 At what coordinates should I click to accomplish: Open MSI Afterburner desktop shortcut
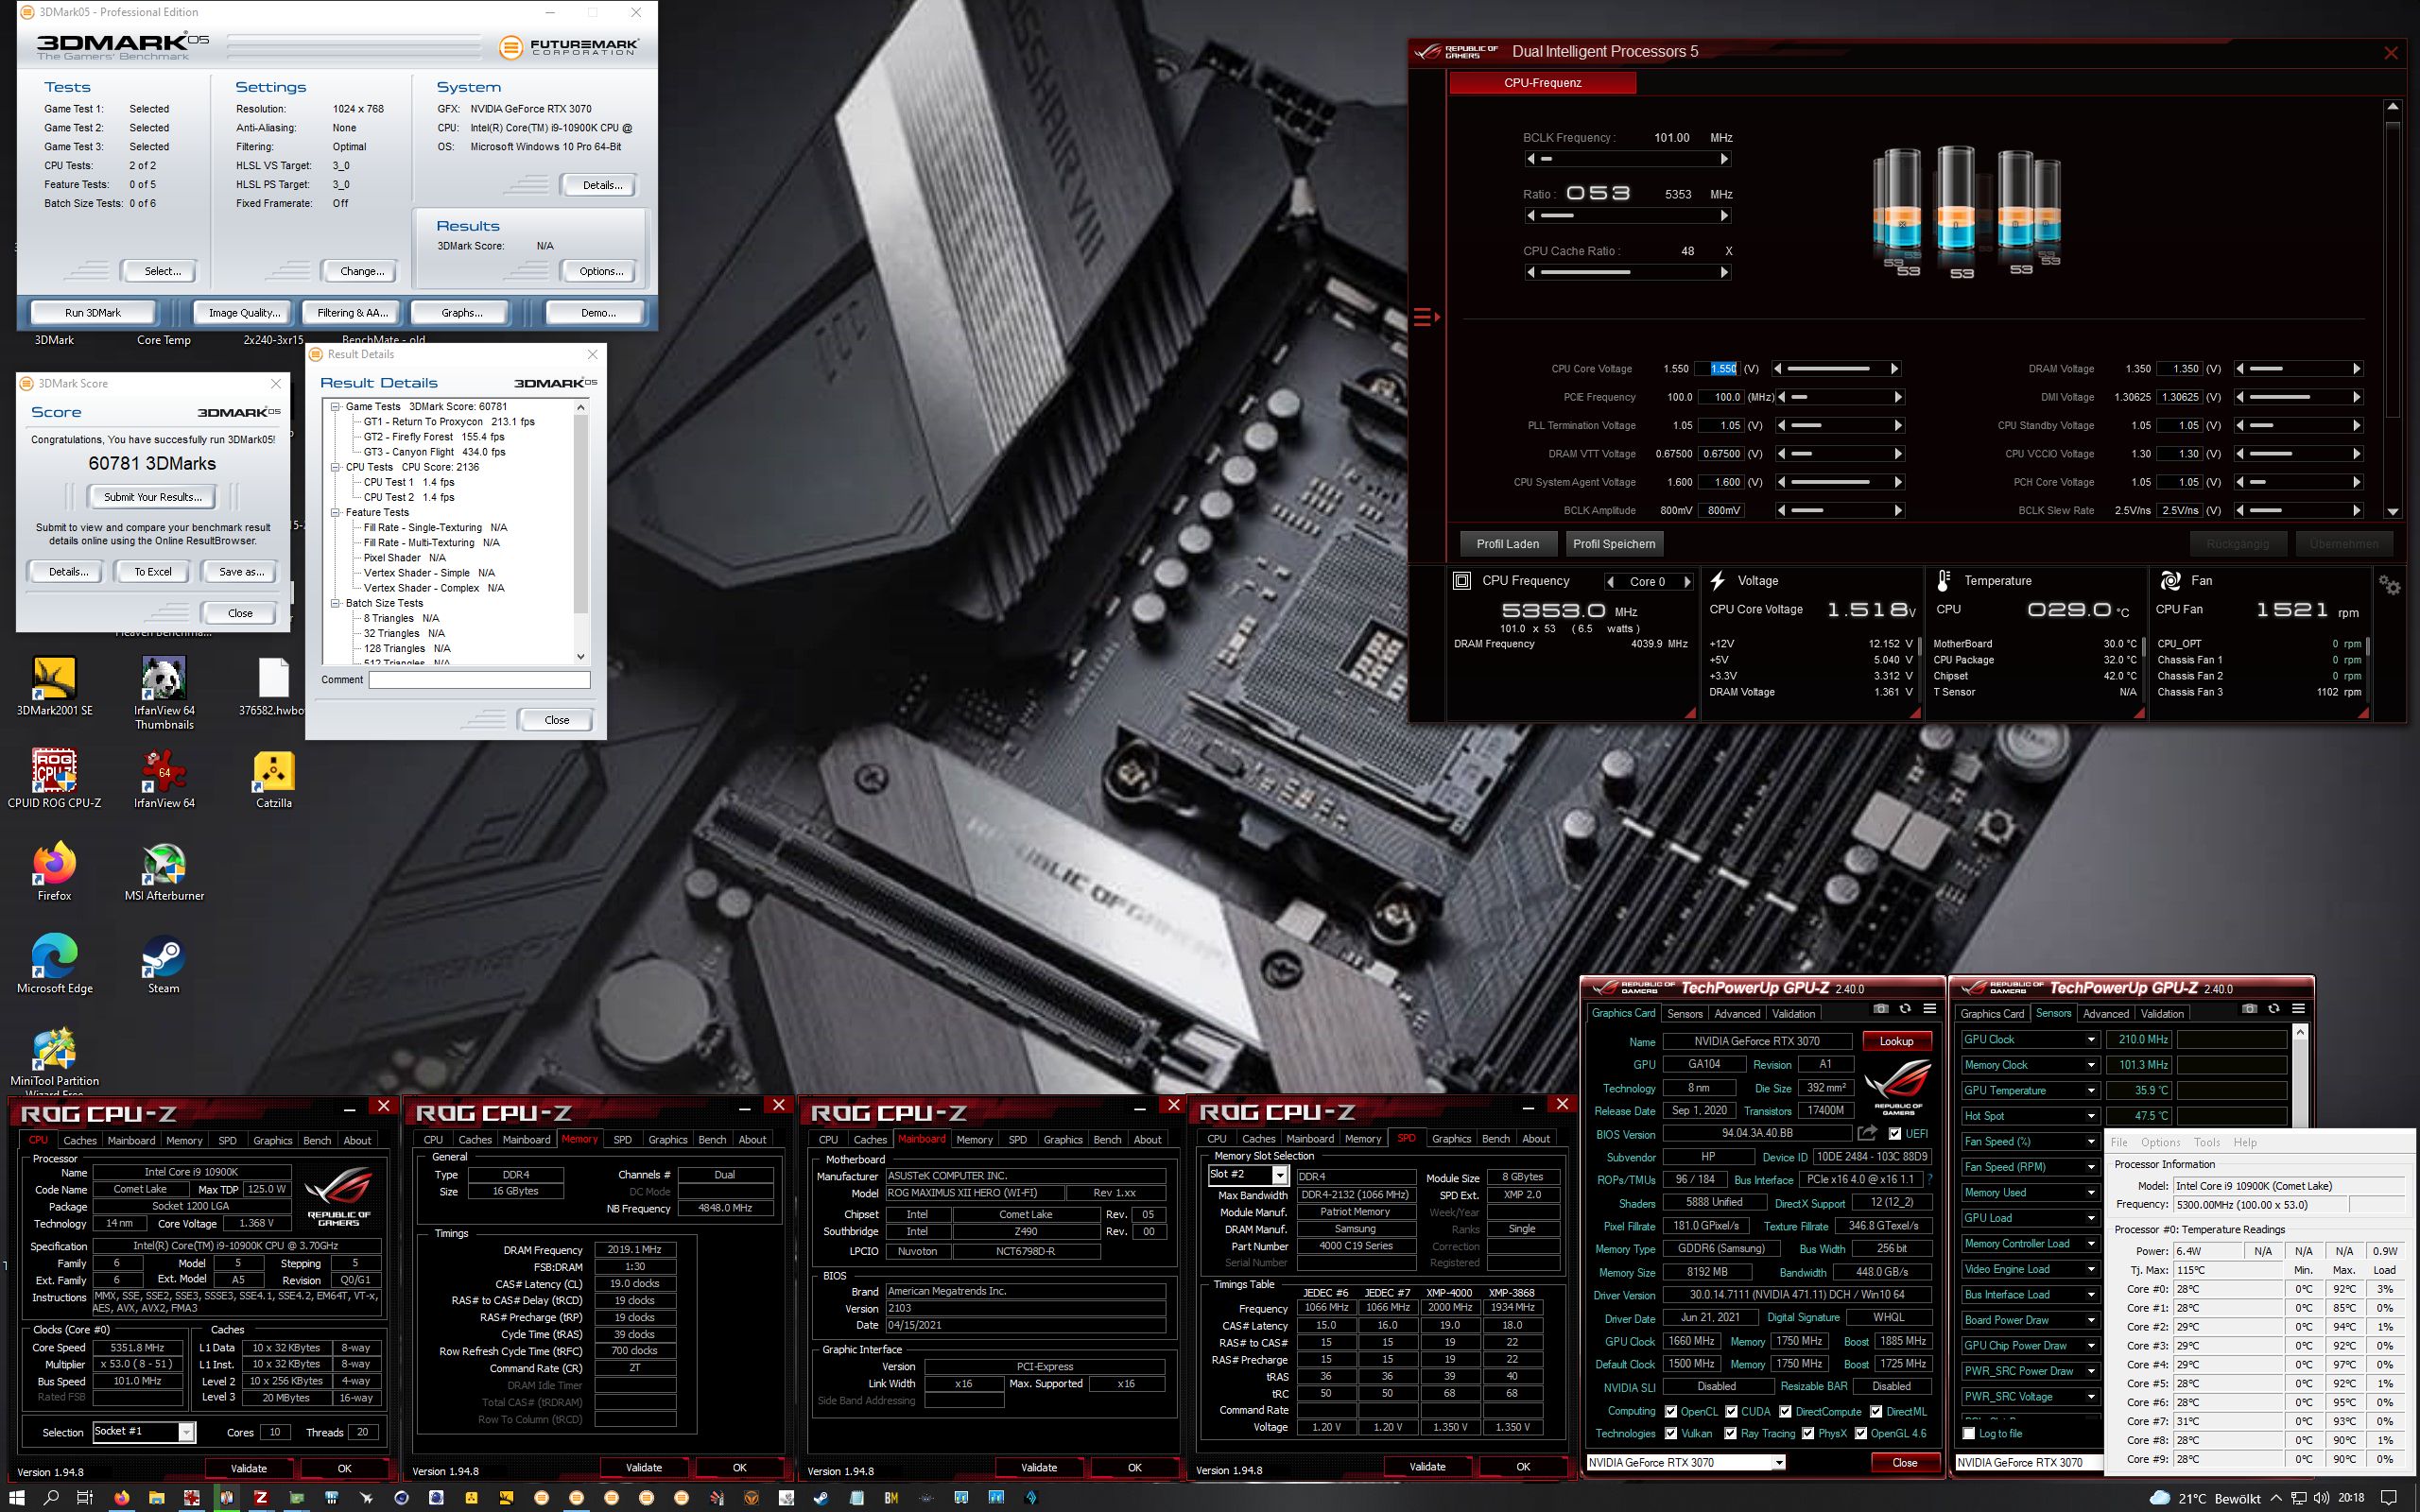click(164, 871)
